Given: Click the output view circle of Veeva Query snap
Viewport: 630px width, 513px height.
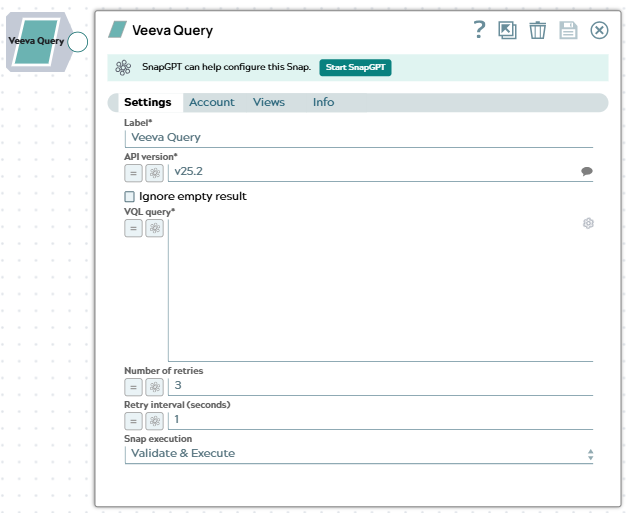Looking at the screenshot, I should (x=78, y=42).
